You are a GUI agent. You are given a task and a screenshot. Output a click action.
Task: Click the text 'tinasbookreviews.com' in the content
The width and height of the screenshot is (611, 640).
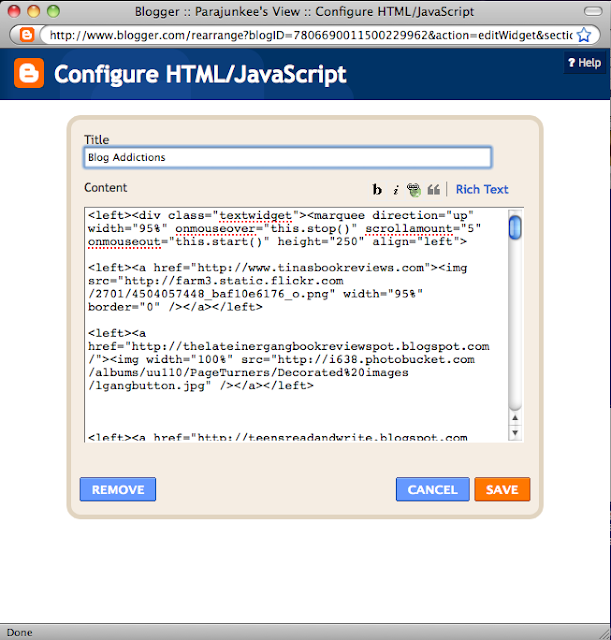(351, 268)
